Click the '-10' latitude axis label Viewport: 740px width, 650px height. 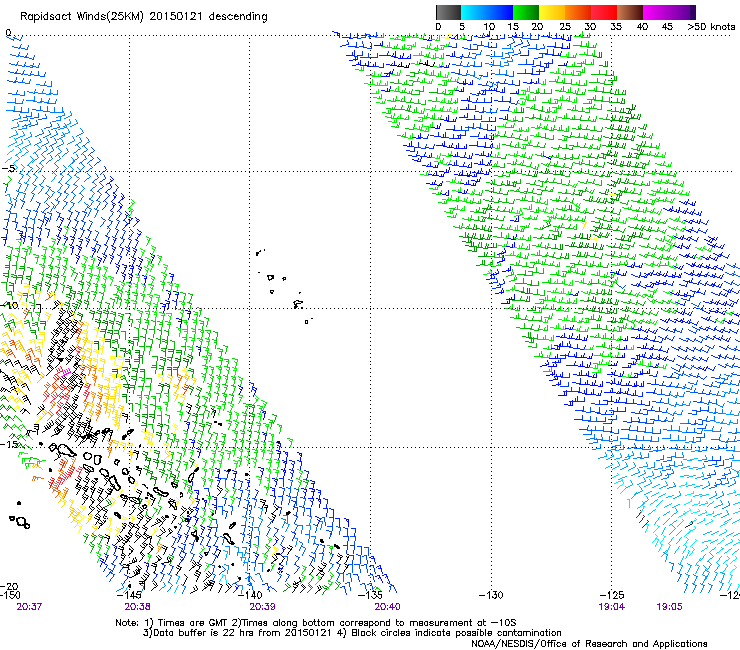(10, 305)
